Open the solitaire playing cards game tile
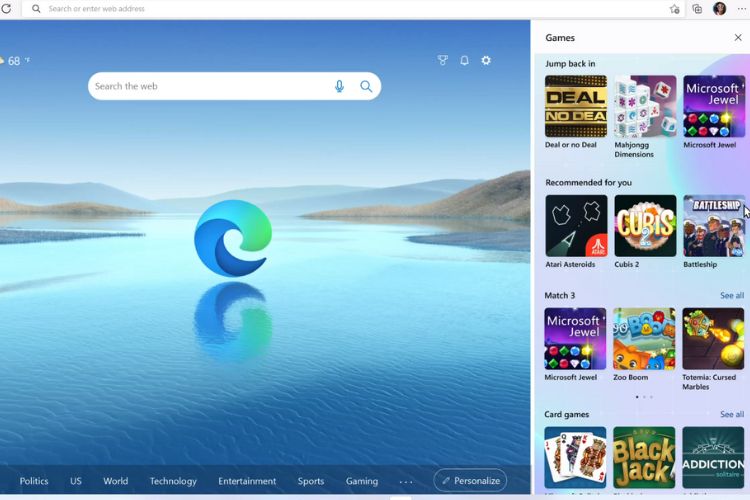This screenshot has width=750, height=500. point(575,457)
